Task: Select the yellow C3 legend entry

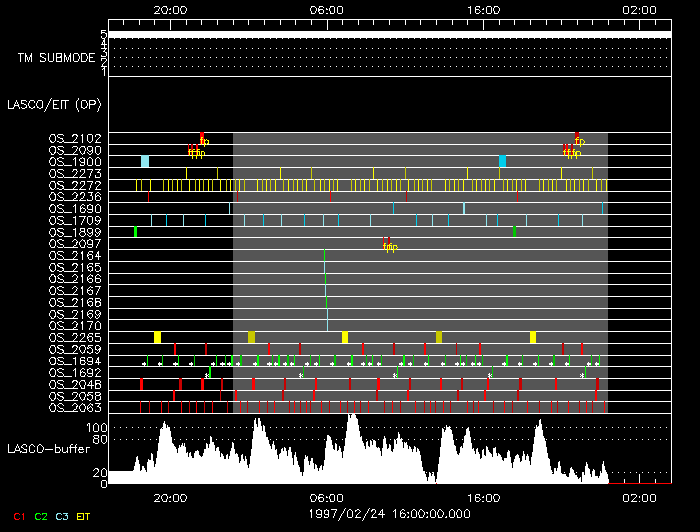Action: click(63, 516)
